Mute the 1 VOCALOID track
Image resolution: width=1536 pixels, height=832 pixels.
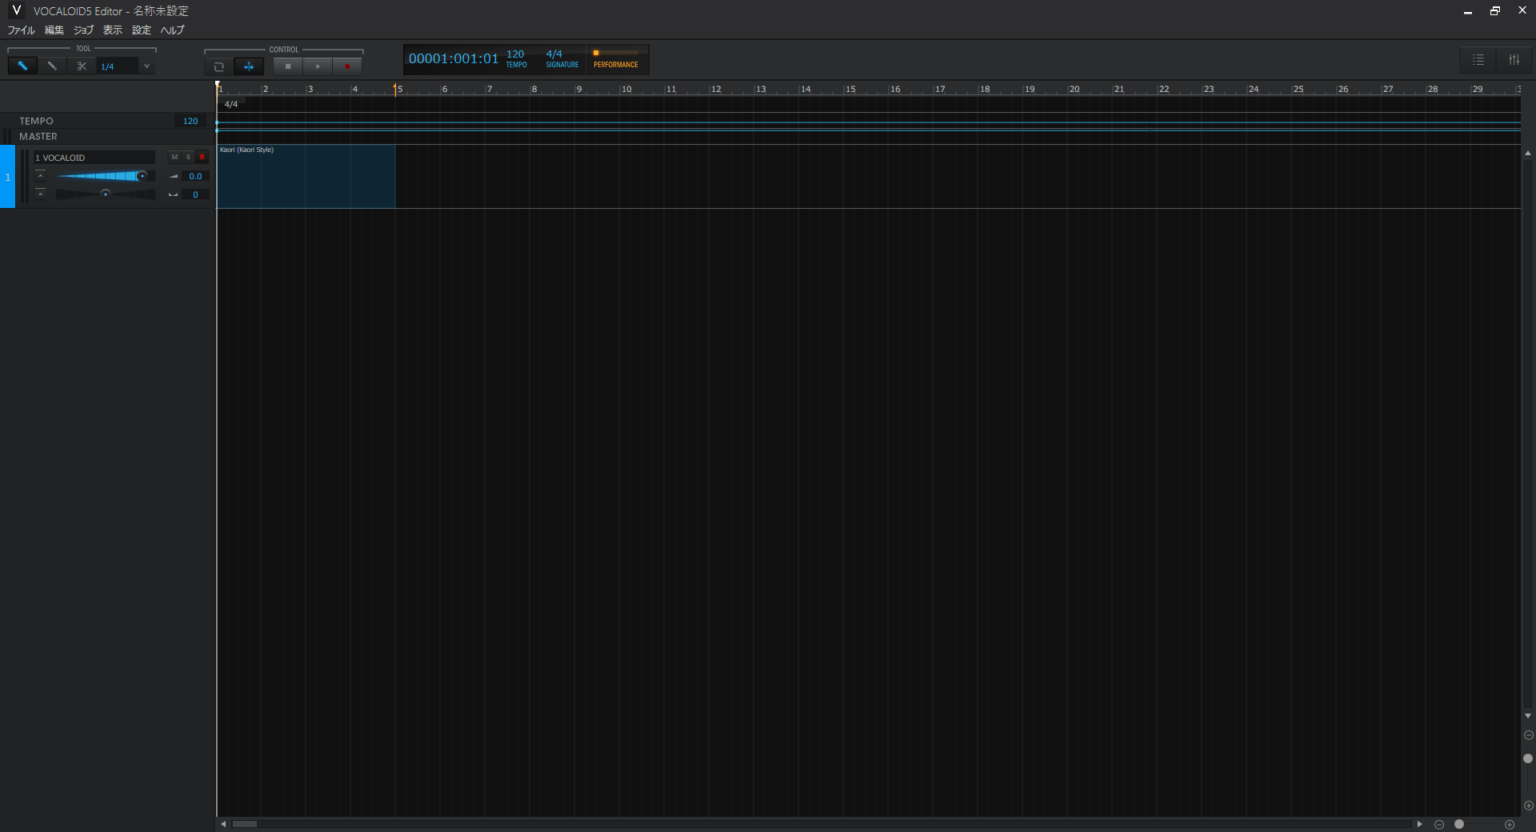tap(174, 157)
